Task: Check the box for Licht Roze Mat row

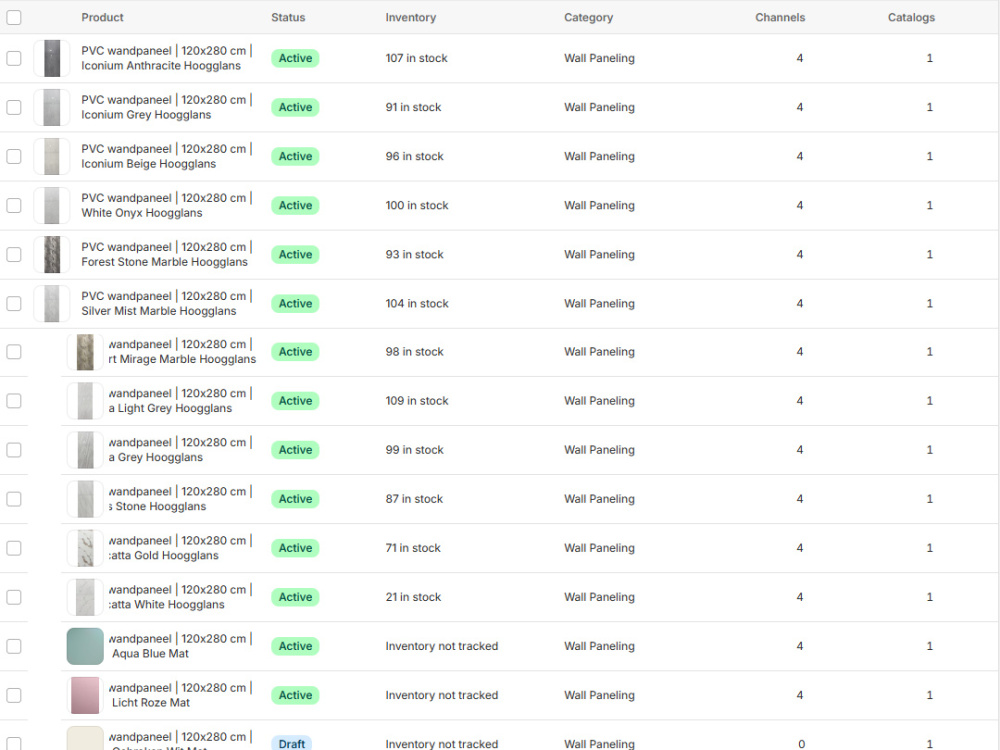Action: tap(14, 695)
